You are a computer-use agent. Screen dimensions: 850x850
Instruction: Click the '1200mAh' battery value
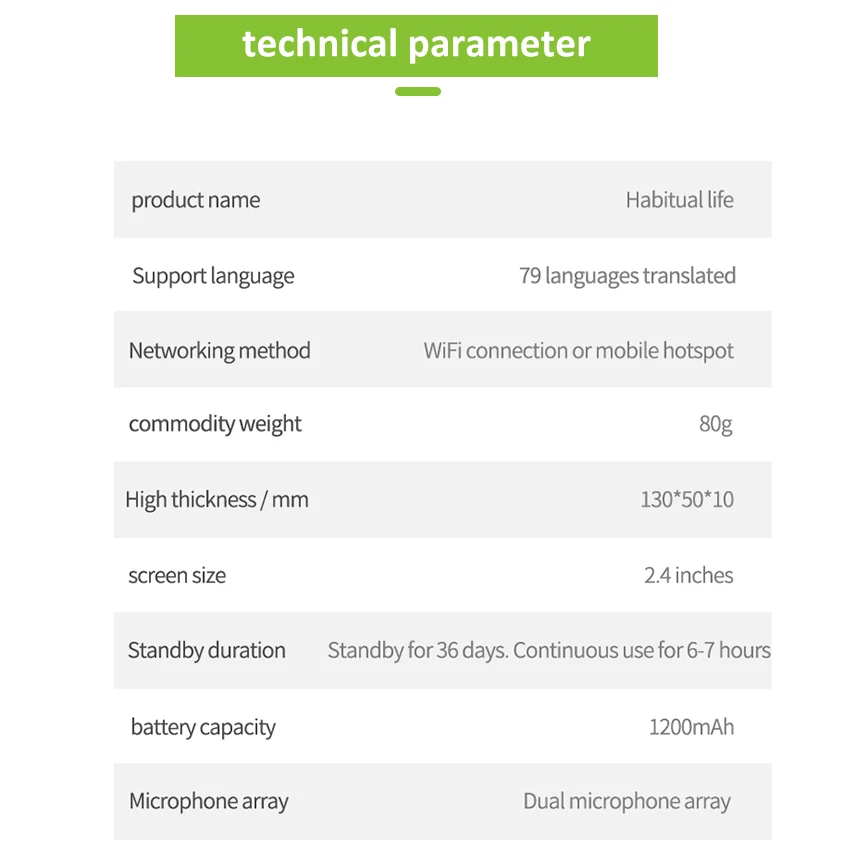691,727
